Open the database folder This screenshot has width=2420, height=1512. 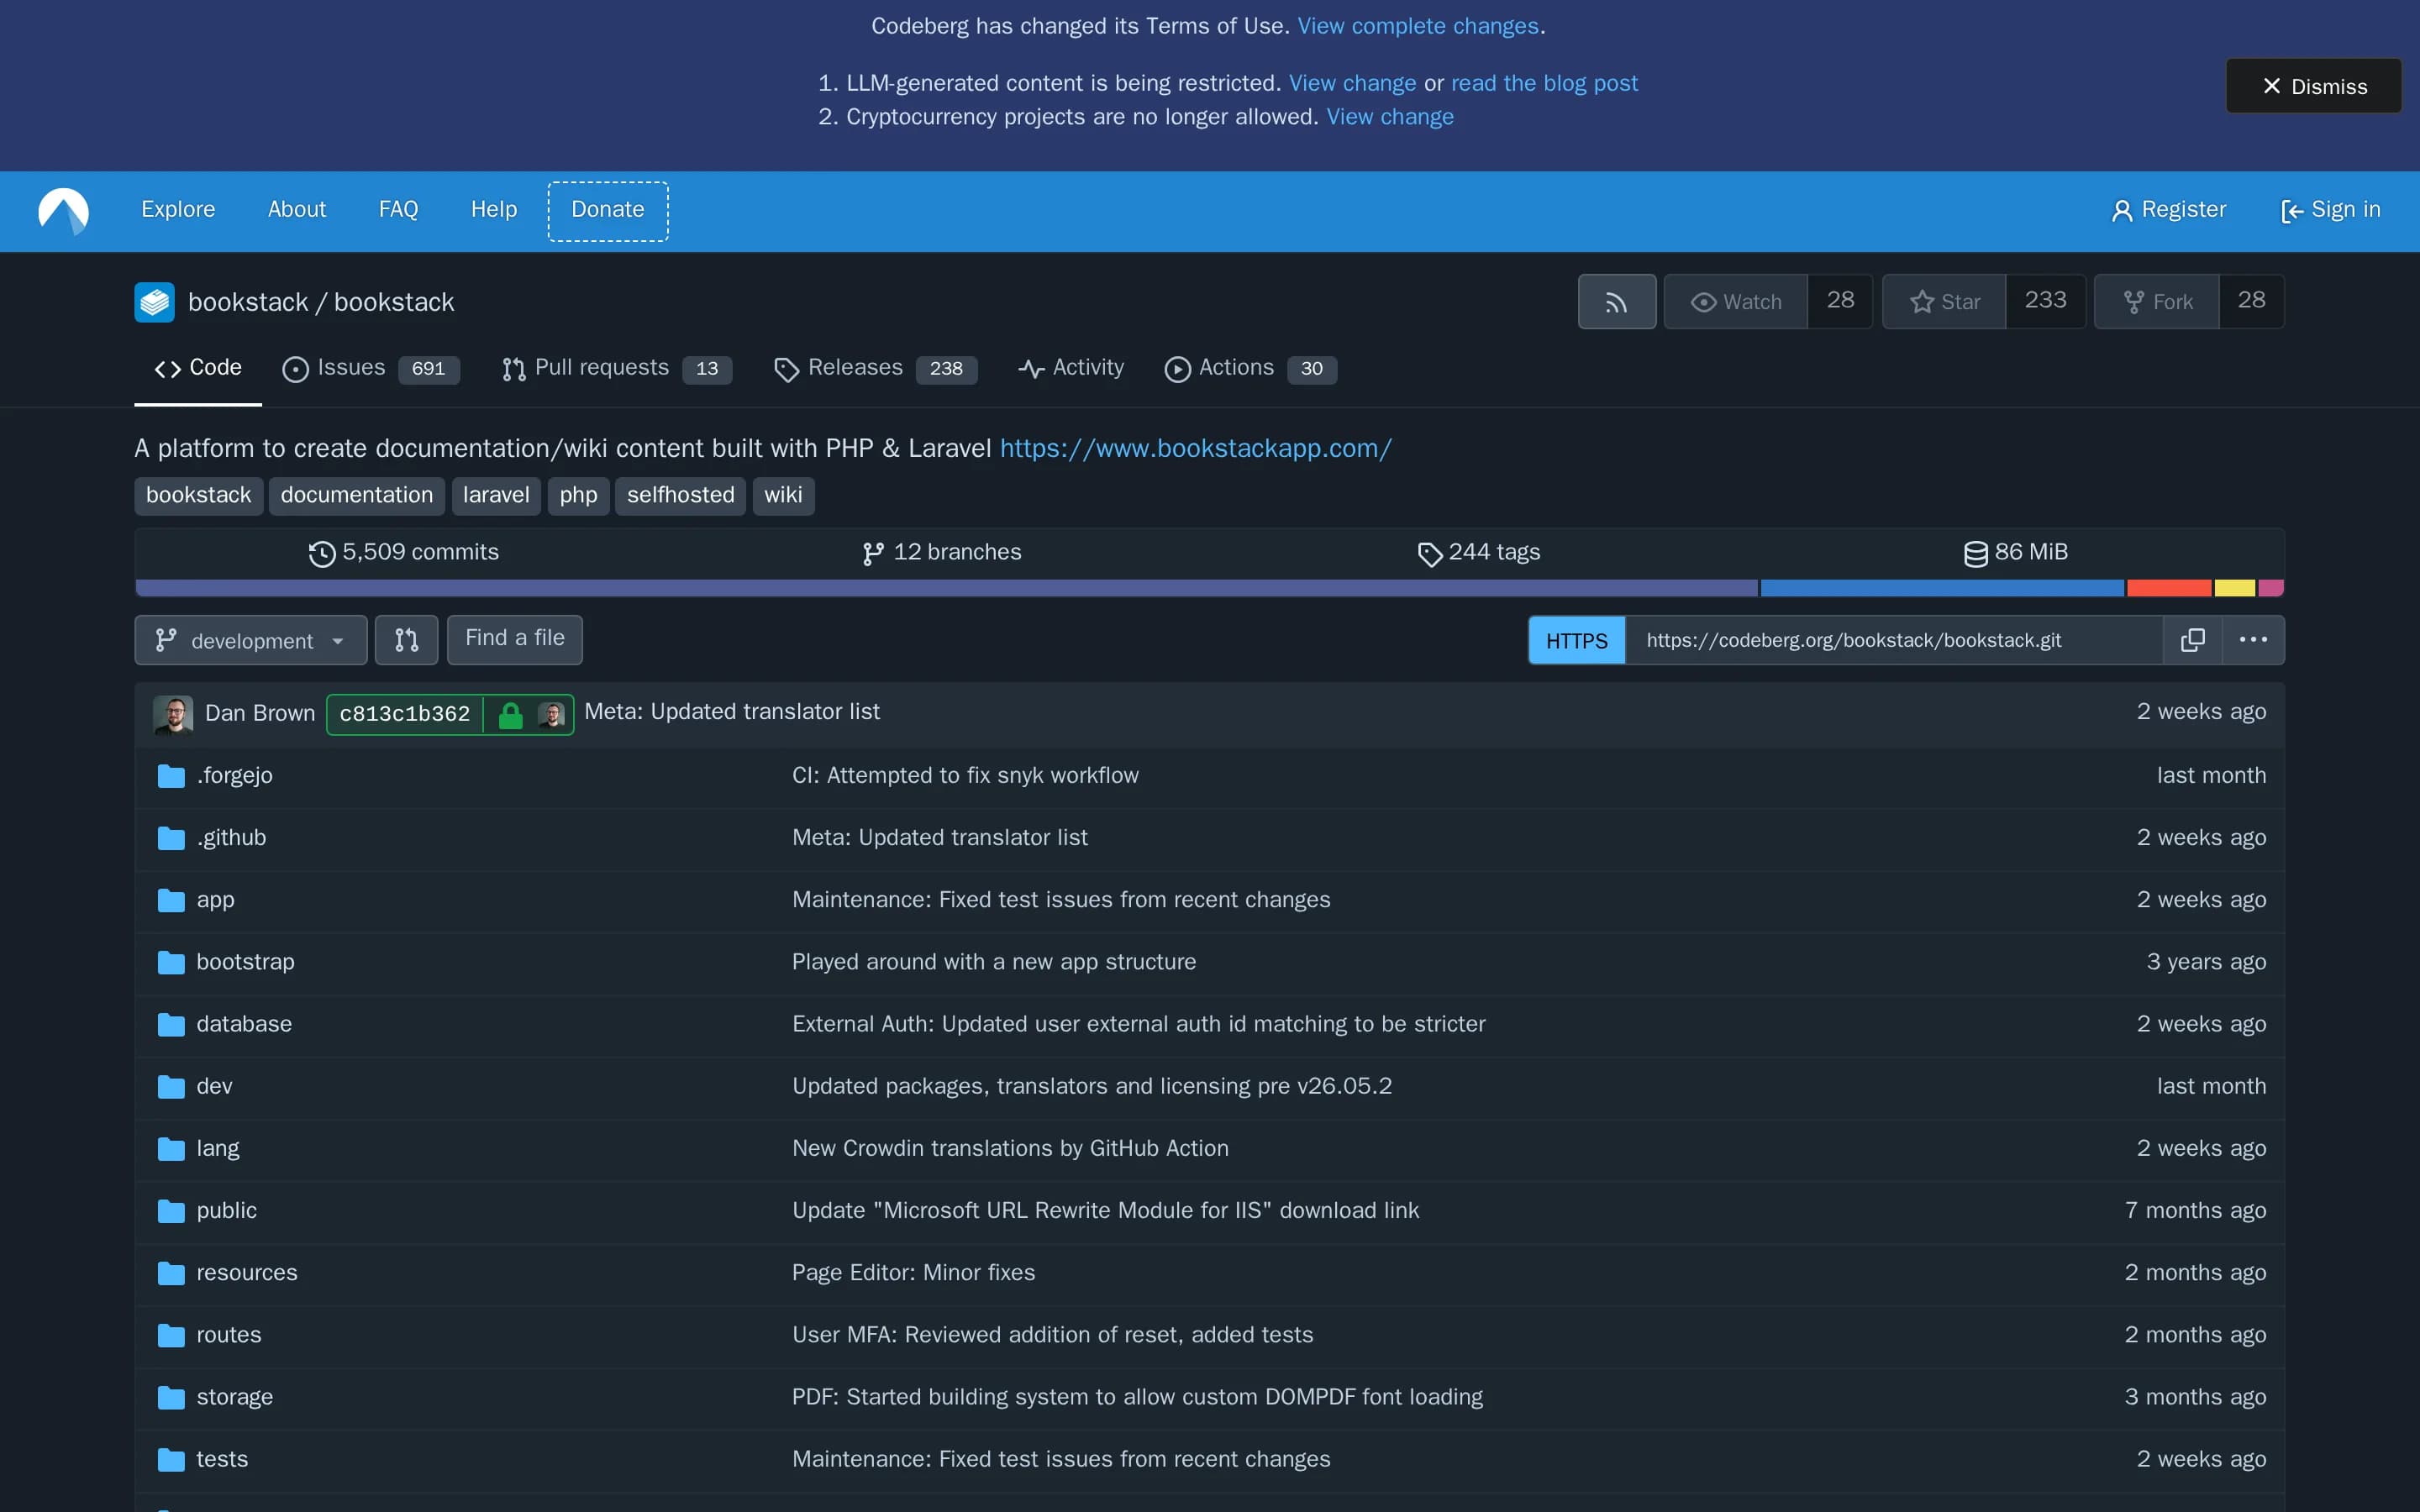tap(244, 1024)
